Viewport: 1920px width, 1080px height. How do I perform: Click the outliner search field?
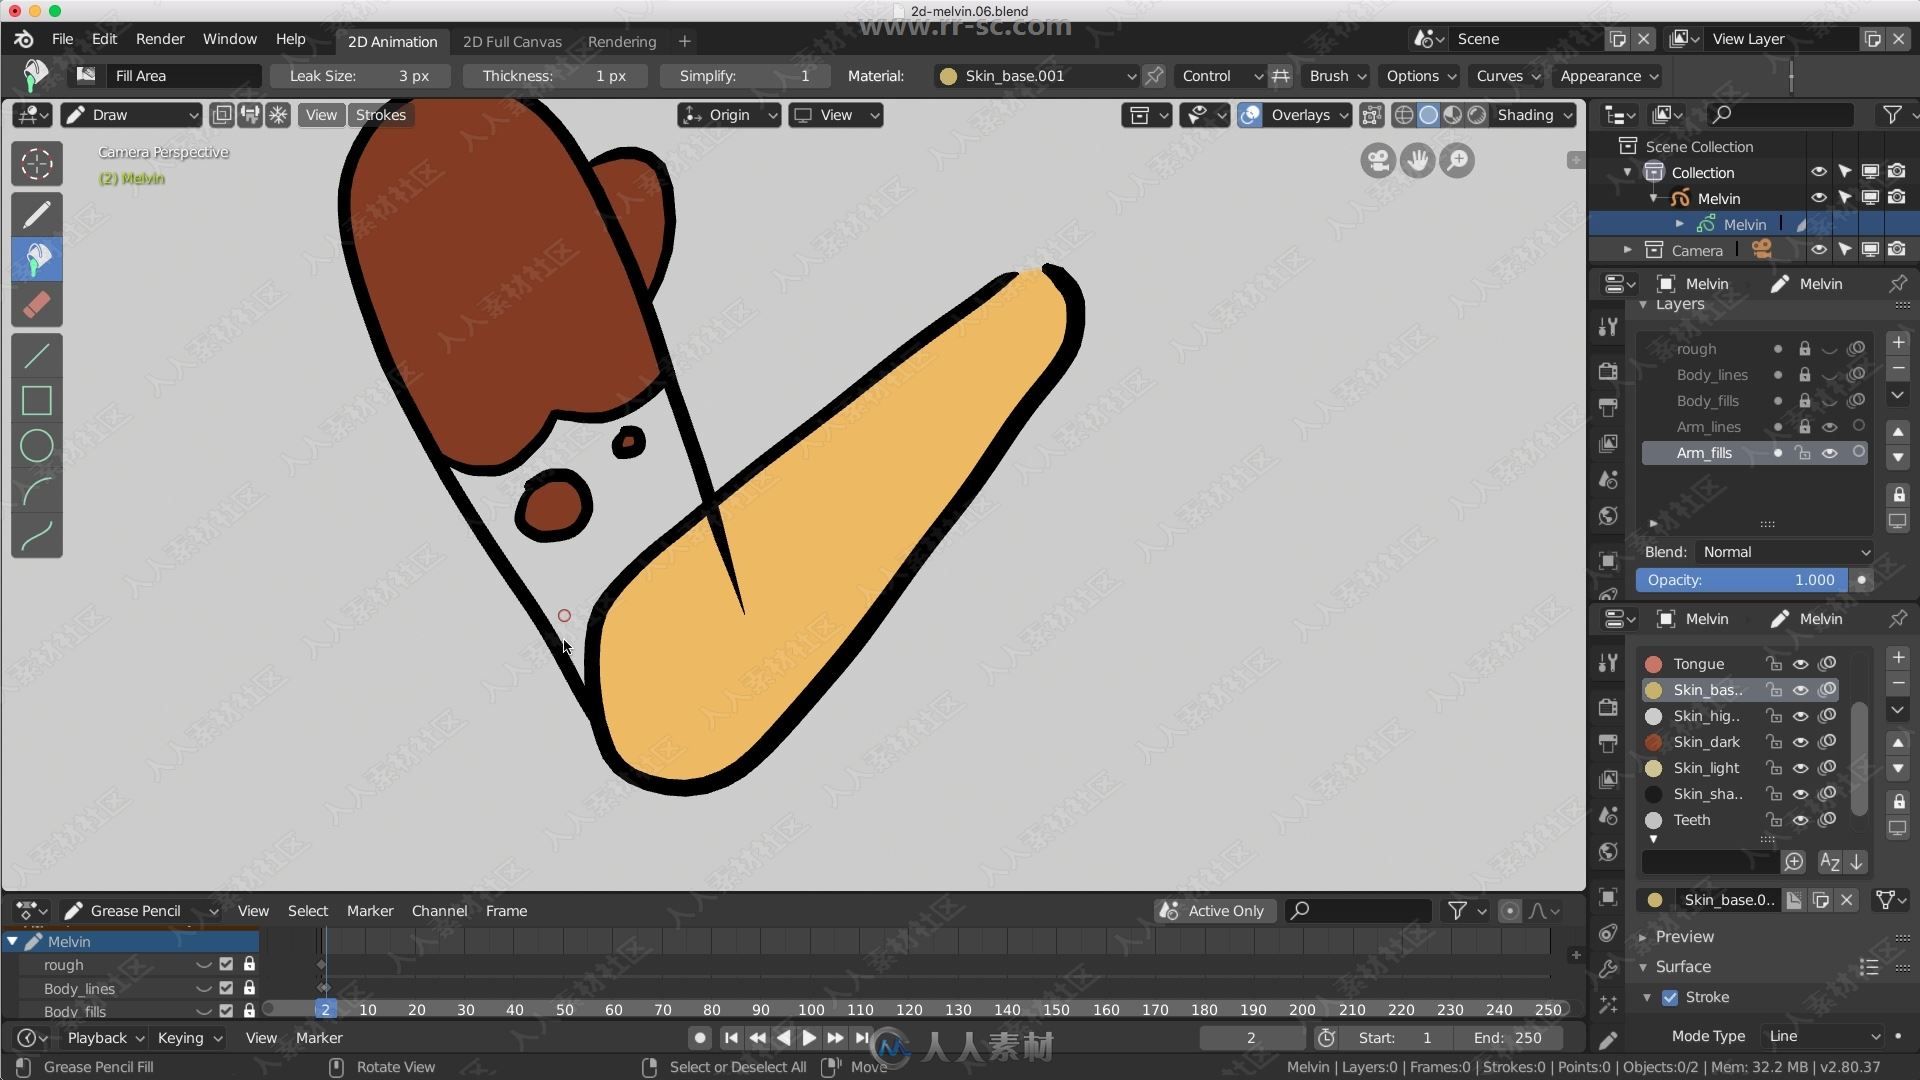pyautogui.click(x=1780, y=115)
